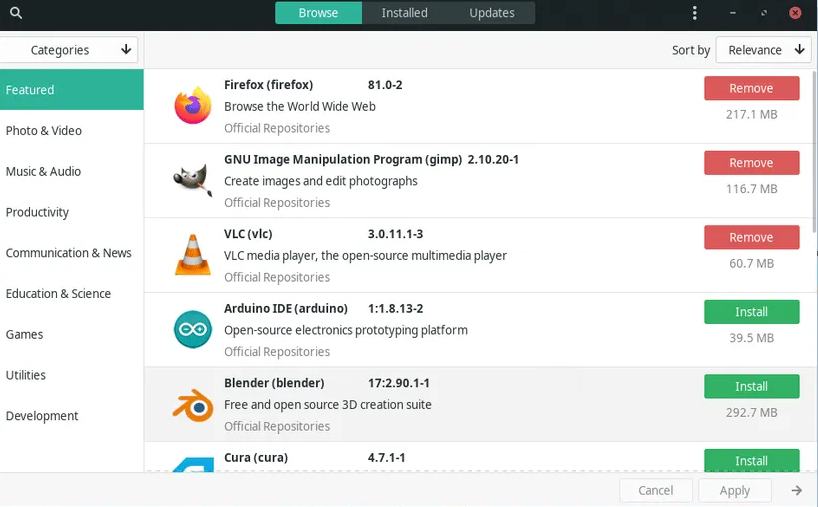Click the package list vertical scrollbar

(815, 151)
